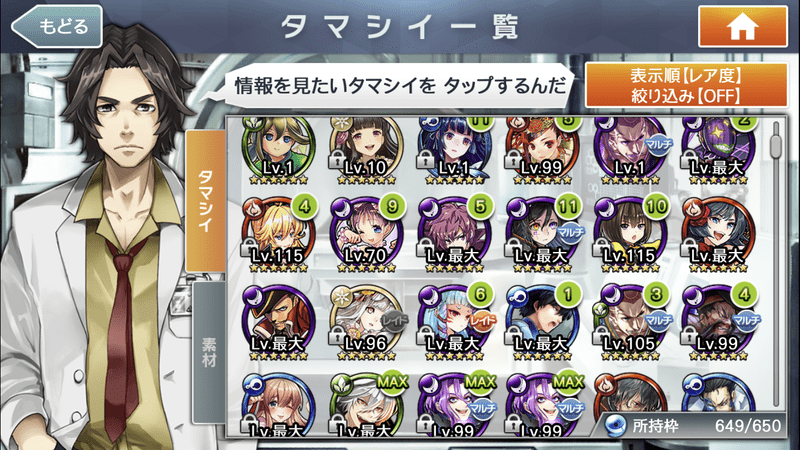Select the blonde Lv.115 character with badge 4
Image resolution: width=800 pixels, height=450 pixels.
[279, 234]
